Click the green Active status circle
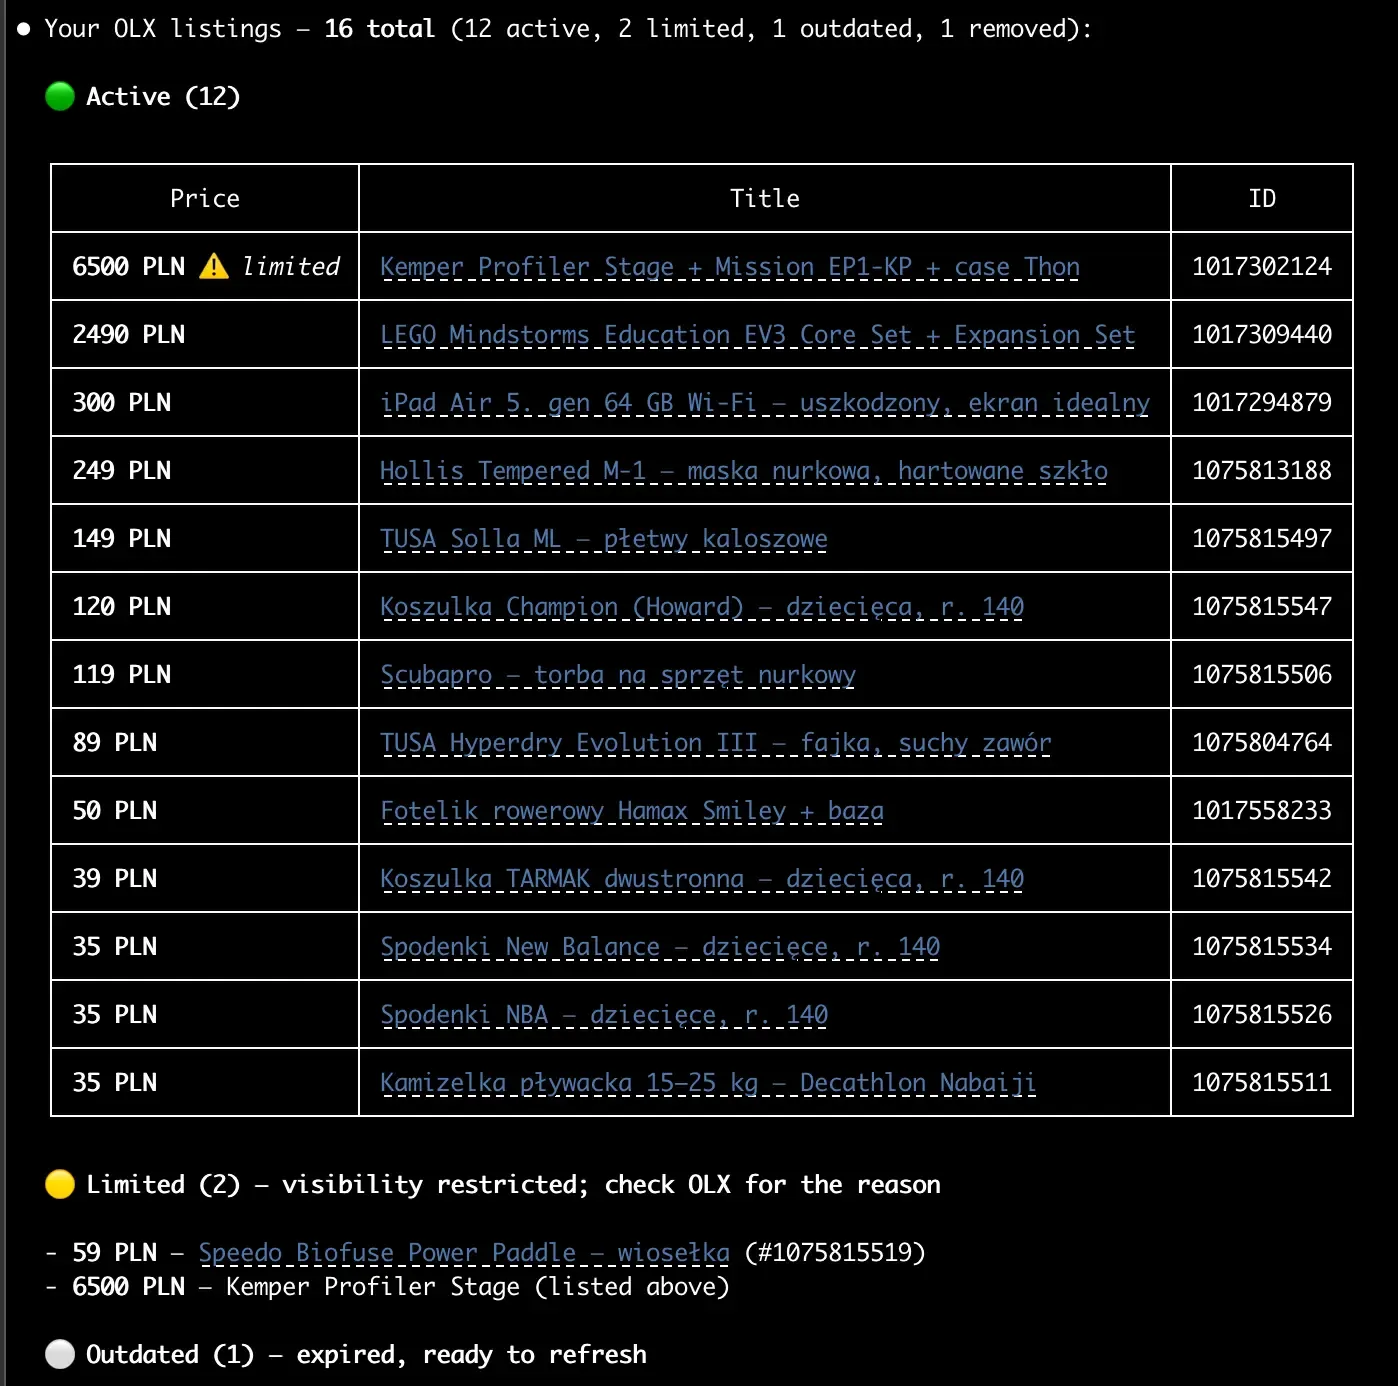The width and height of the screenshot is (1398, 1386). [60, 97]
